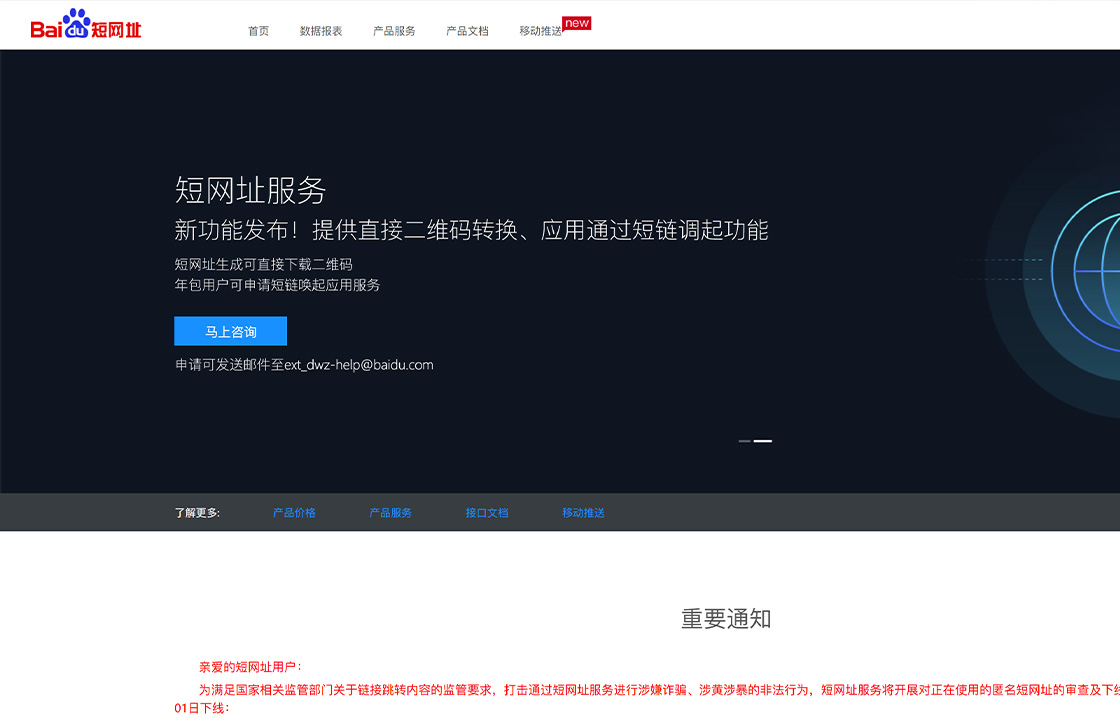Click the 亲爱的短网址用户 greeting text
The width and height of the screenshot is (1120, 720).
click(250, 666)
